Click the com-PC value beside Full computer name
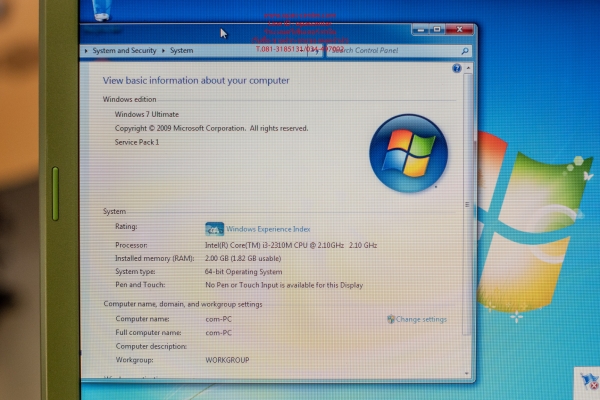The height and width of the screenshot is (400, 600). coord(218,333)
